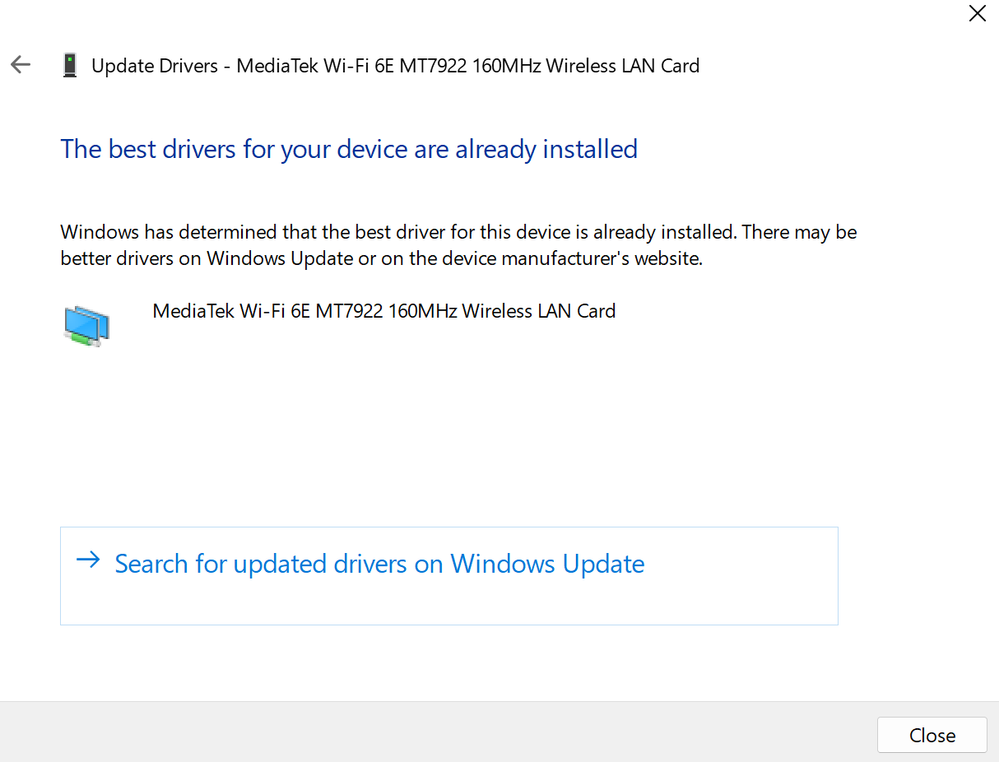Viewport: 999px width, 762px height.
Task: Click the device icon beside Update Drivers title
Action: pyautogui.click(x=70, y=66)
